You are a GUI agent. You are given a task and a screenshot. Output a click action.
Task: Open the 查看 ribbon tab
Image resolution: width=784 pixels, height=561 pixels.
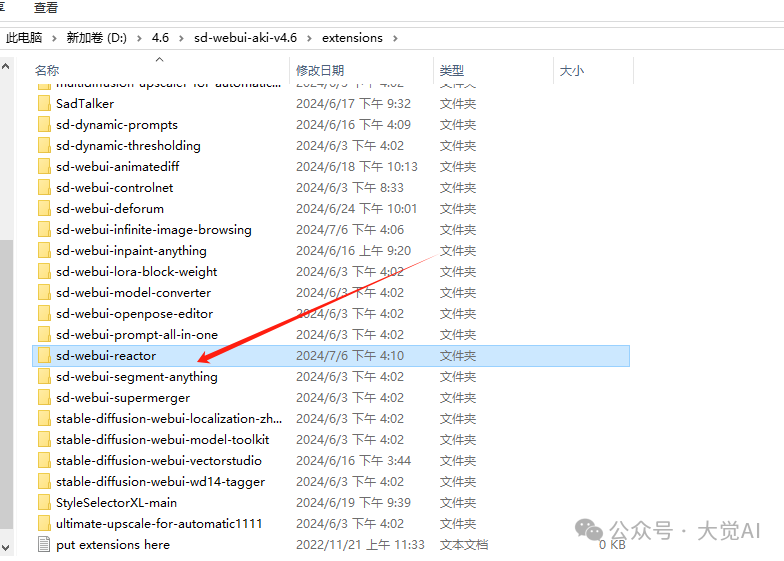tap(46, 8)
